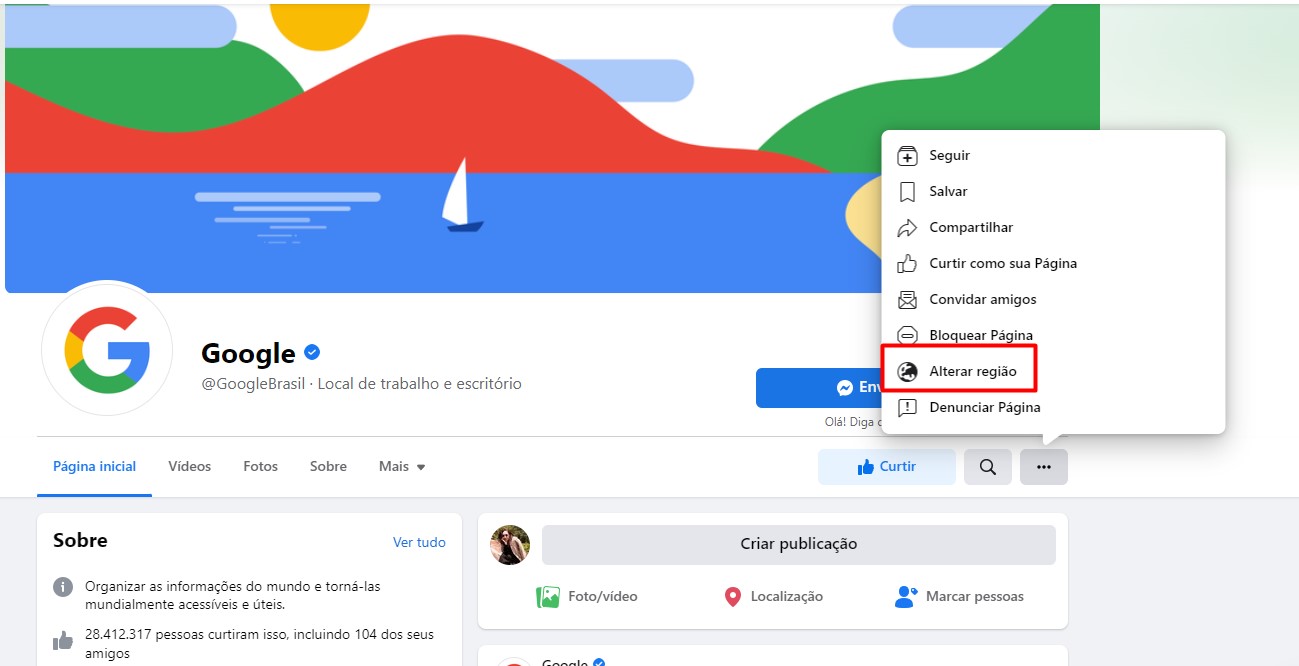Click the Criar publicação button

pos(799,545)
